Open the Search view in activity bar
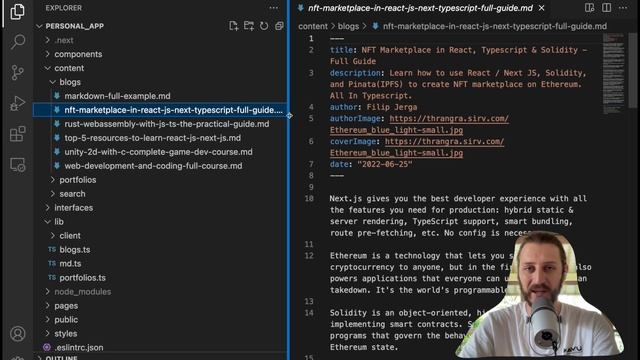The width and height of the screenshot is (640, 360). 18,42
